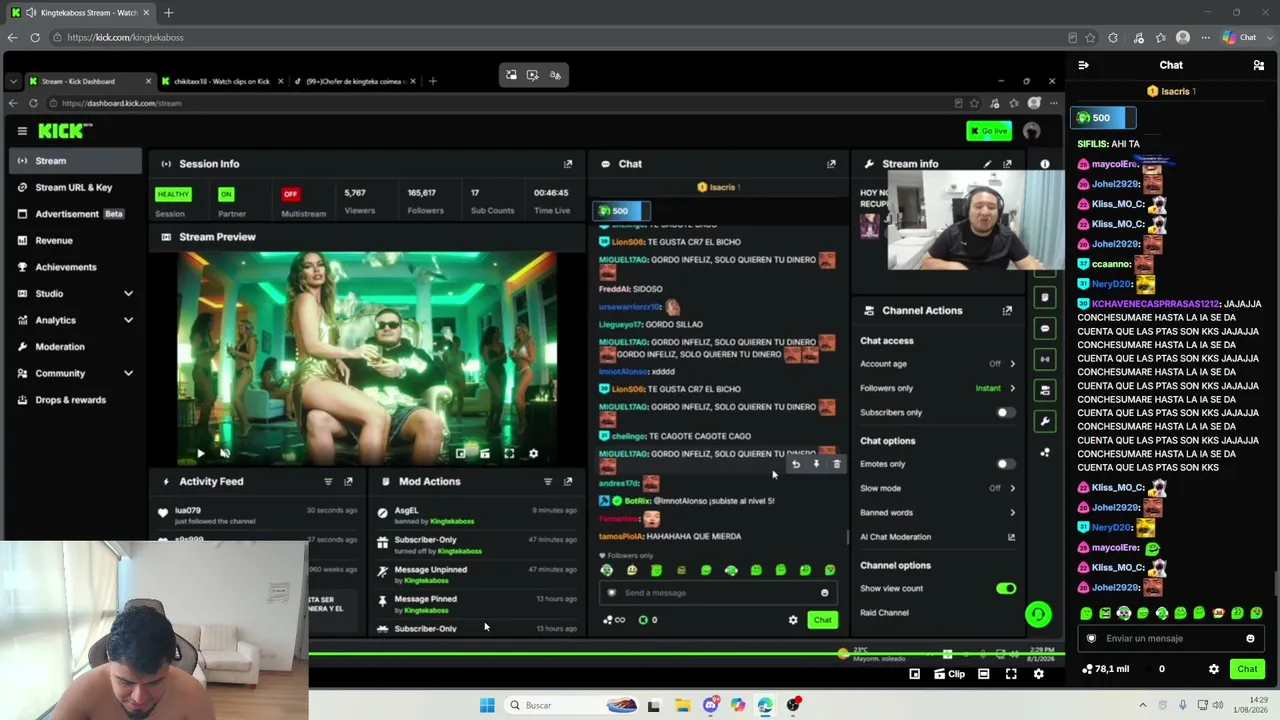The image size is (1280, 720).
Task: Enable picture-in-picture mini player
Action: click(x=914, y=674)
